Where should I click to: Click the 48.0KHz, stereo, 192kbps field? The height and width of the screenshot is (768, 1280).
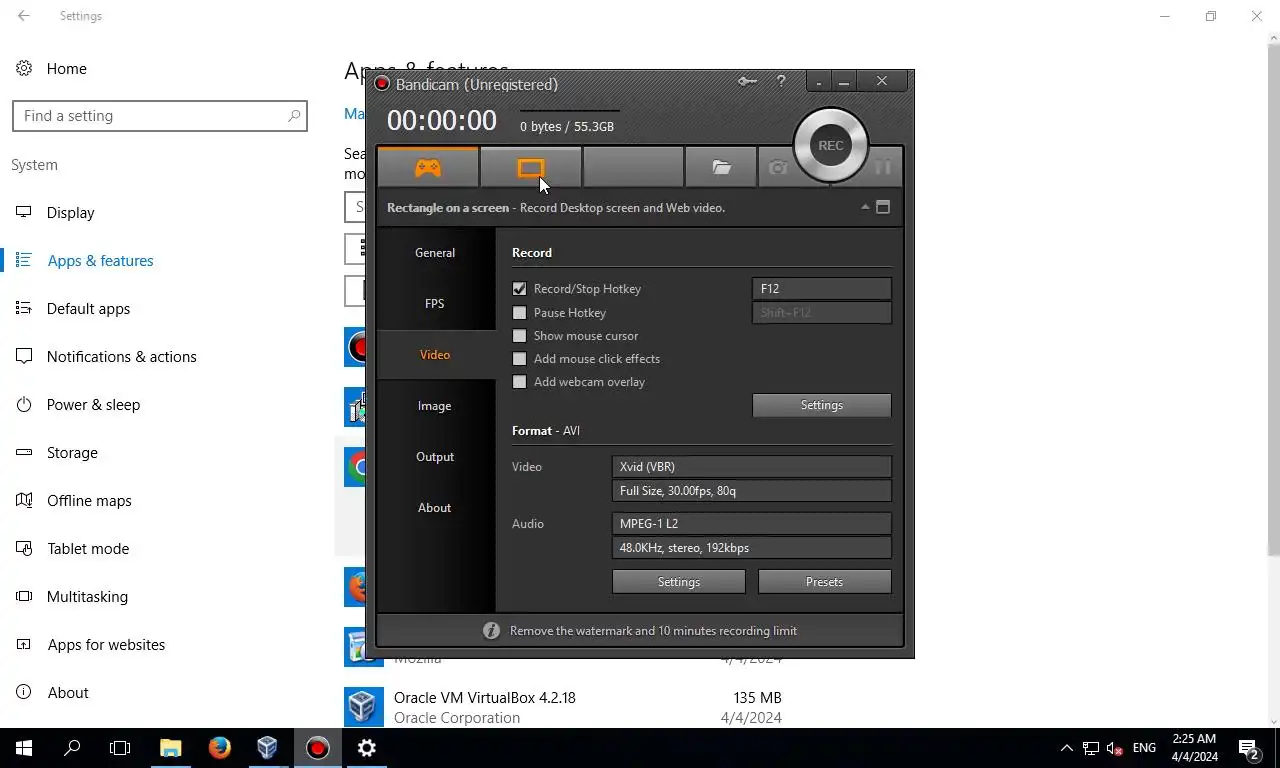(751, 548)
